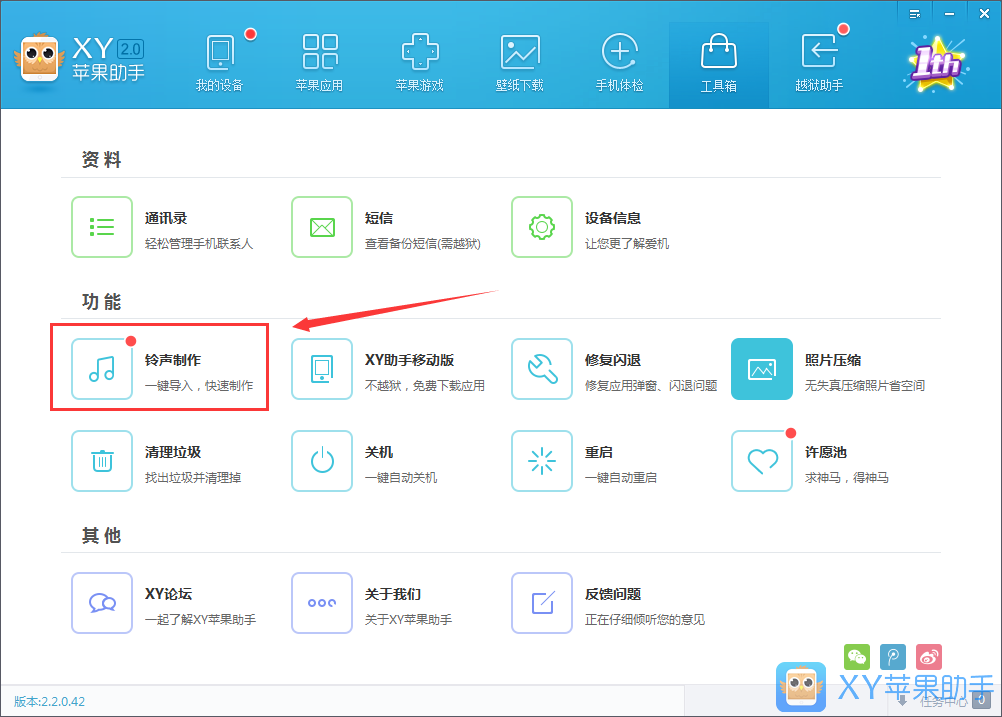The width and height of the screenshot is (1002, 717).
Task: Switch to the 工具箱 tab
Action: tap(718, 60)
